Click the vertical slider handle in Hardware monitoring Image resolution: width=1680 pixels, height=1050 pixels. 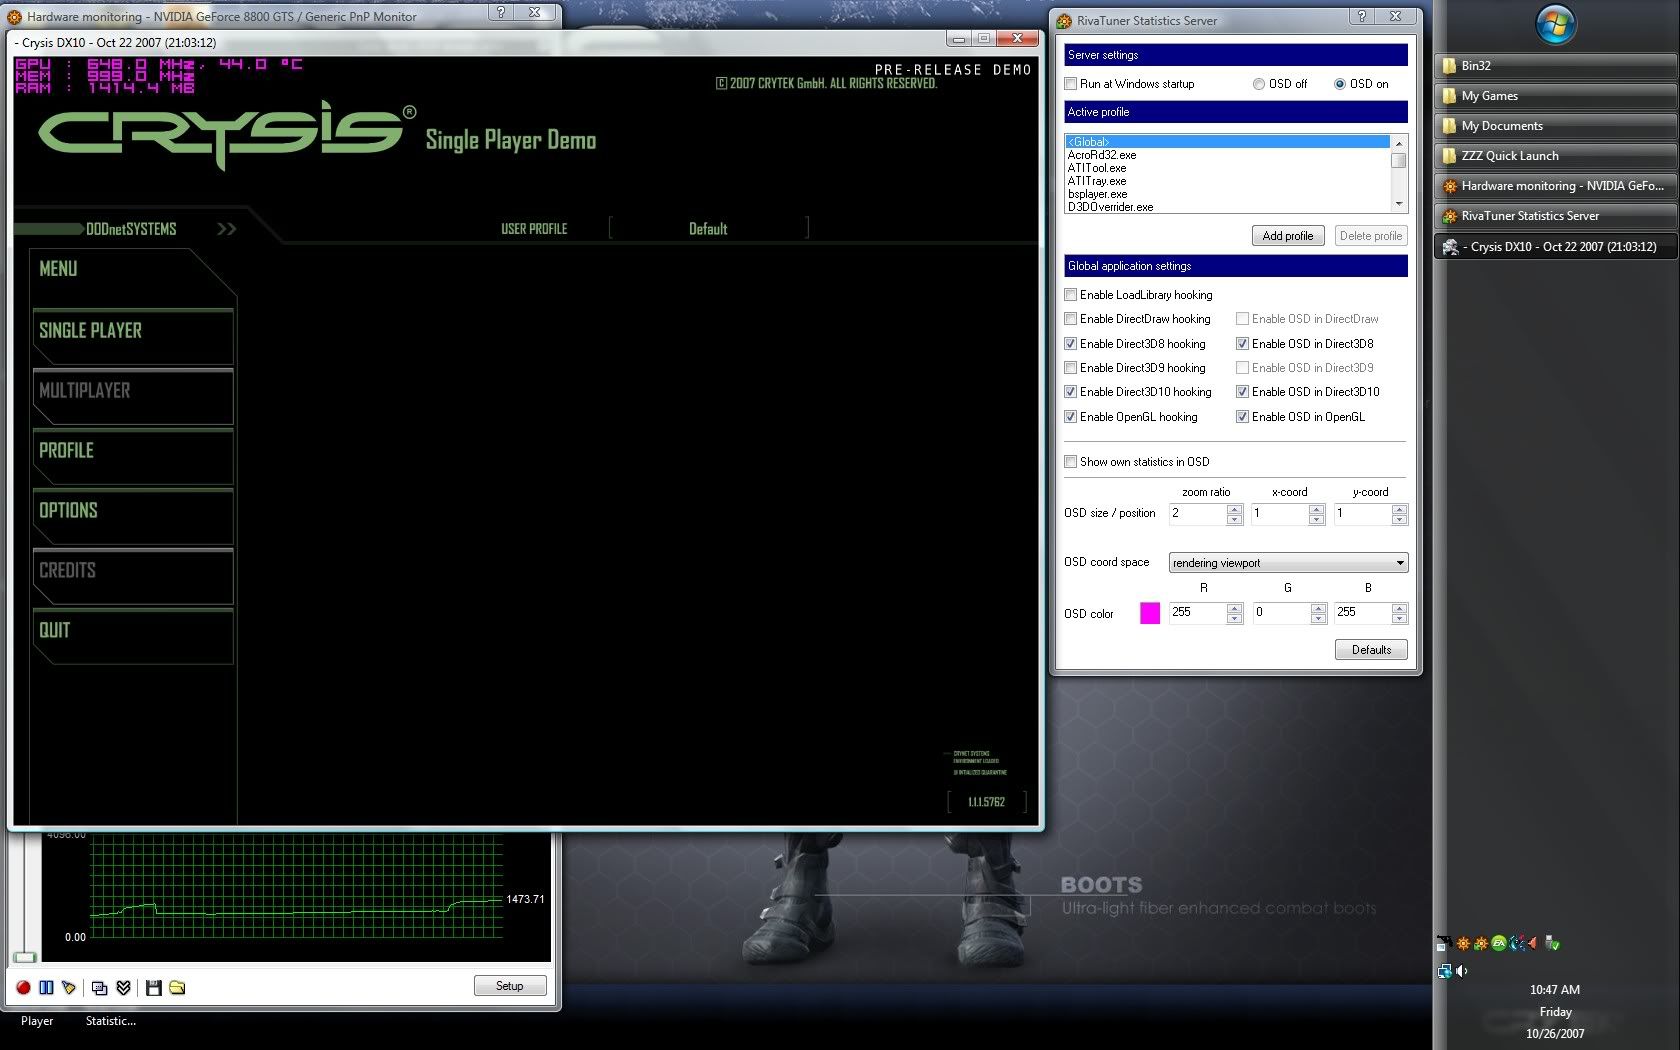[x=25, y=957]
